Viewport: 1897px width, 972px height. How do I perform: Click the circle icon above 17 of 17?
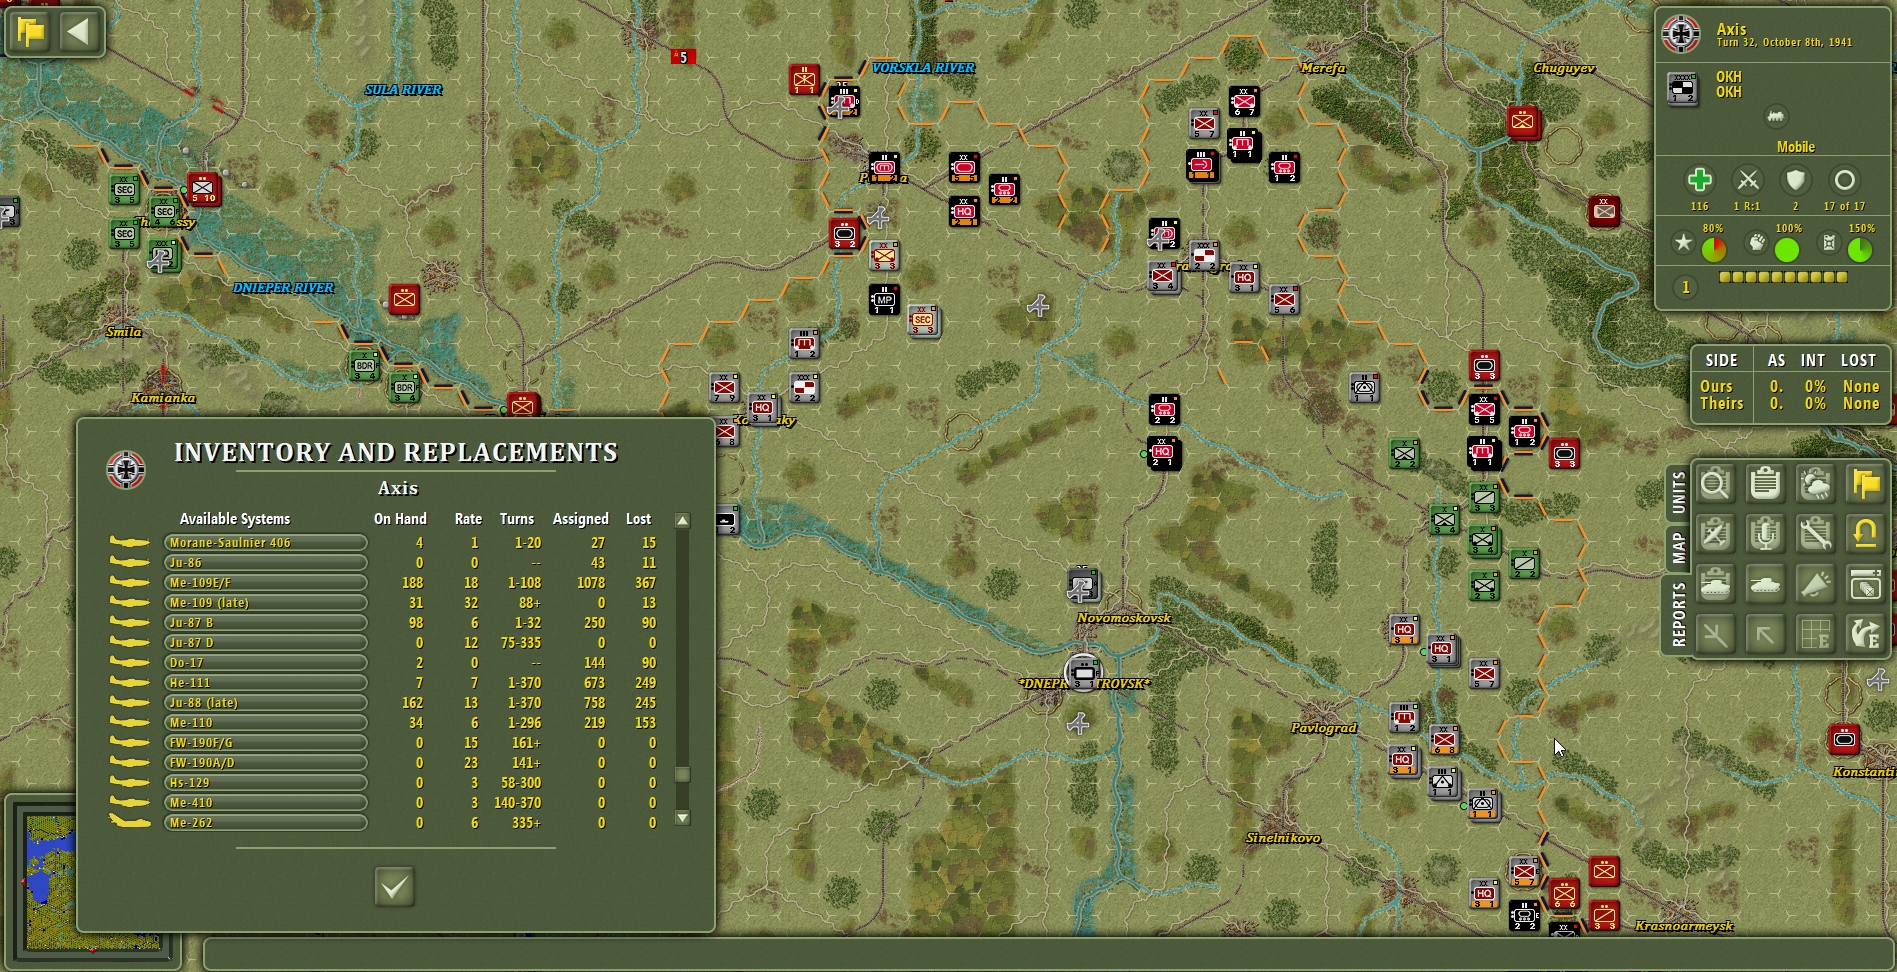pos(1844,180)
